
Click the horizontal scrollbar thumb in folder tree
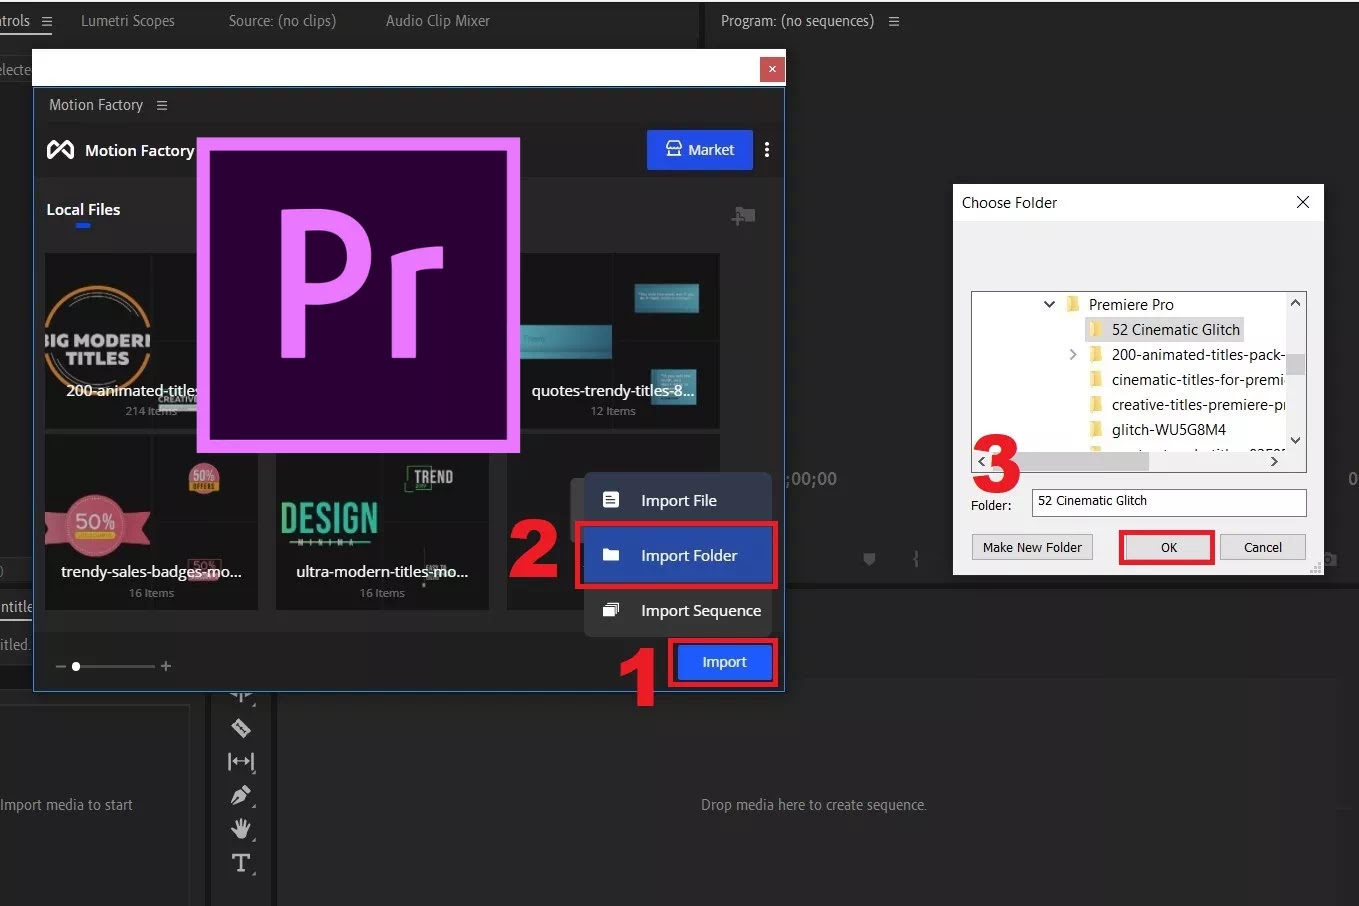[1070, 461]
